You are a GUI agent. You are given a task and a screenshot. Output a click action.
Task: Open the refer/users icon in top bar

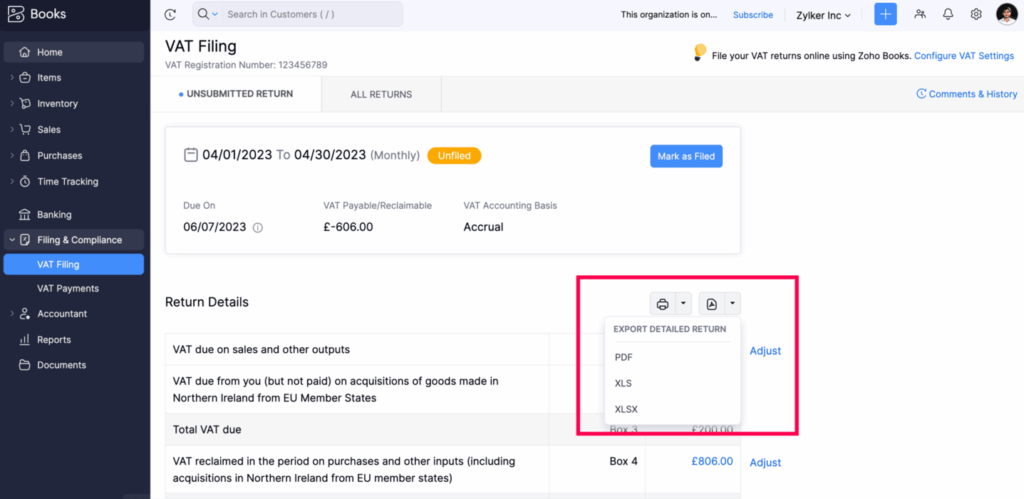[x=919, y=14]
